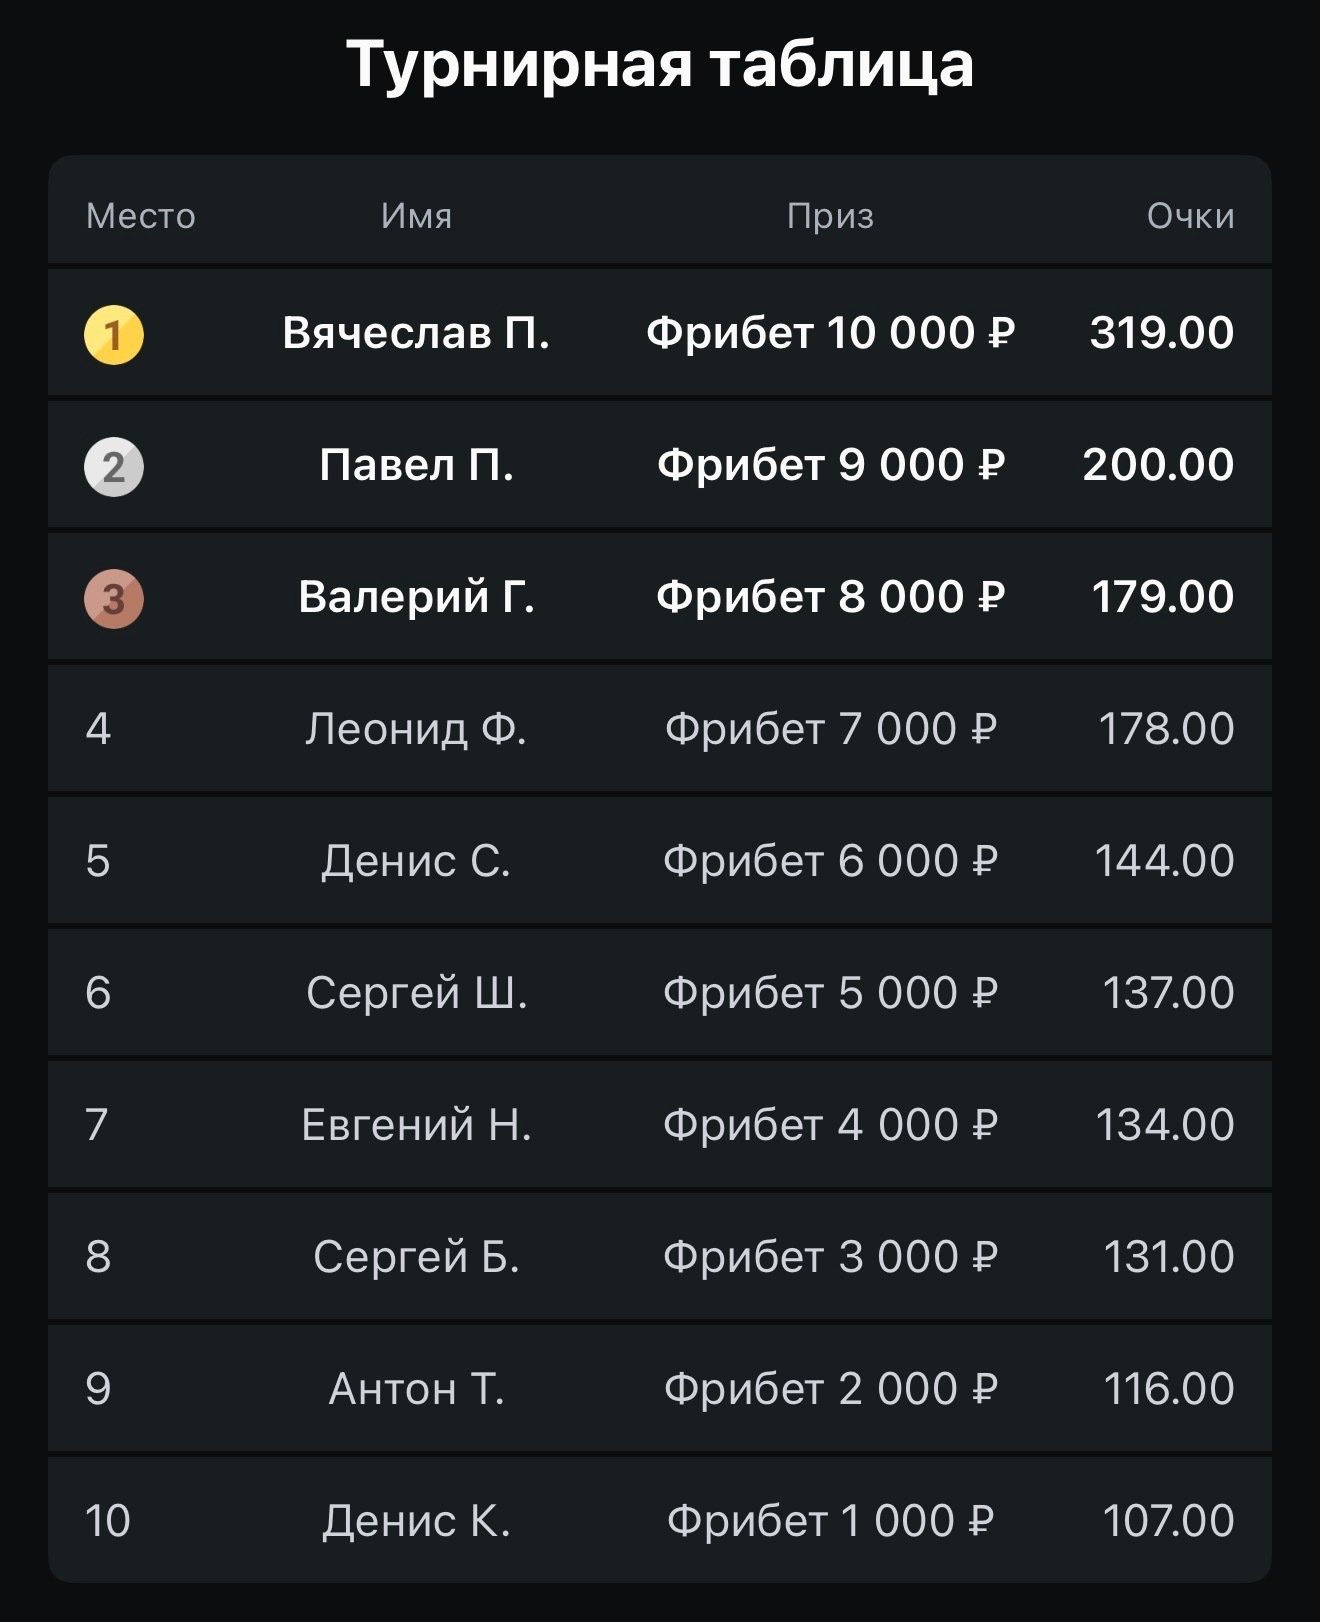This screenshot has height=1622, width=1320.
Task: Select Денис К. player name
Action: click(416, 1521)
